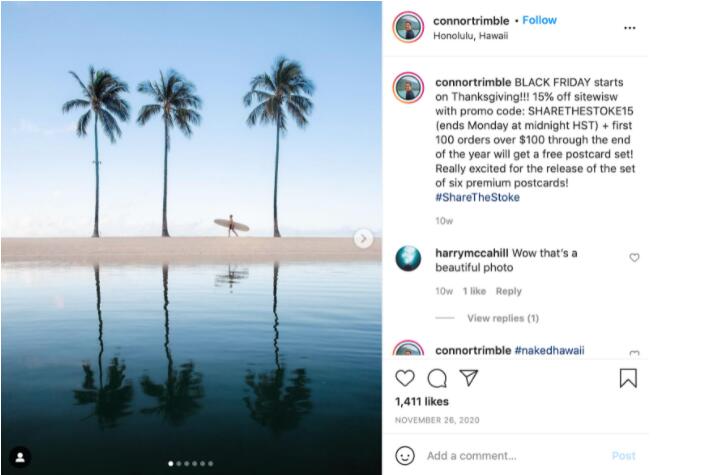
Task: Open the Honolulu, Hawaii location link
Action: [x=470, y=36]
